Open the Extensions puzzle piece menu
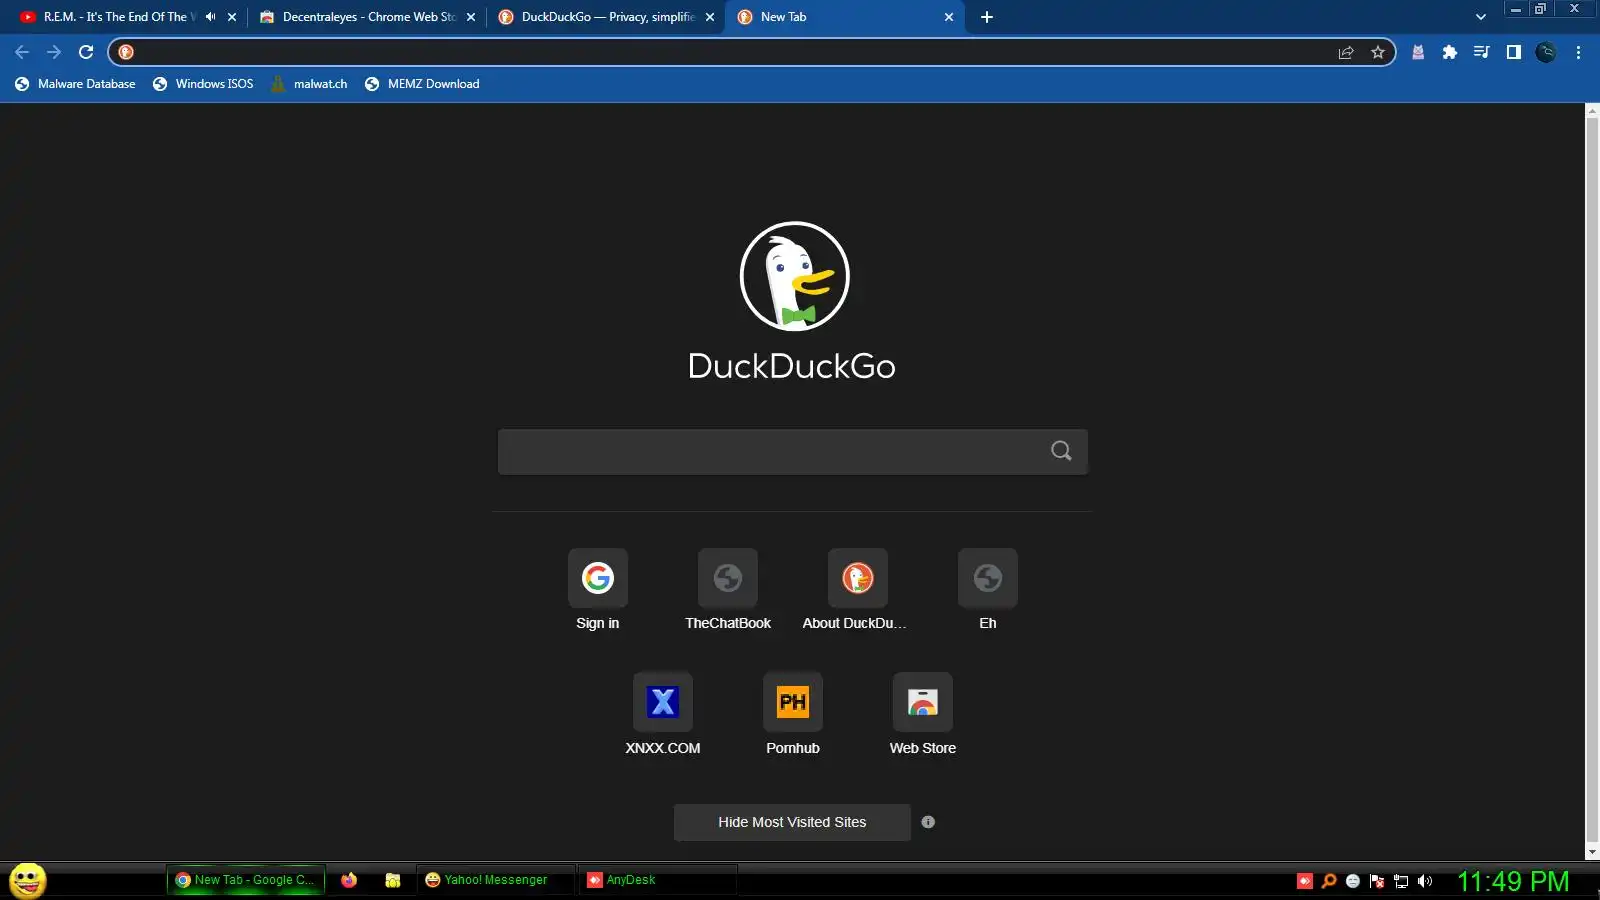Screen dimensions: 1600x900 click(1450, 52)
